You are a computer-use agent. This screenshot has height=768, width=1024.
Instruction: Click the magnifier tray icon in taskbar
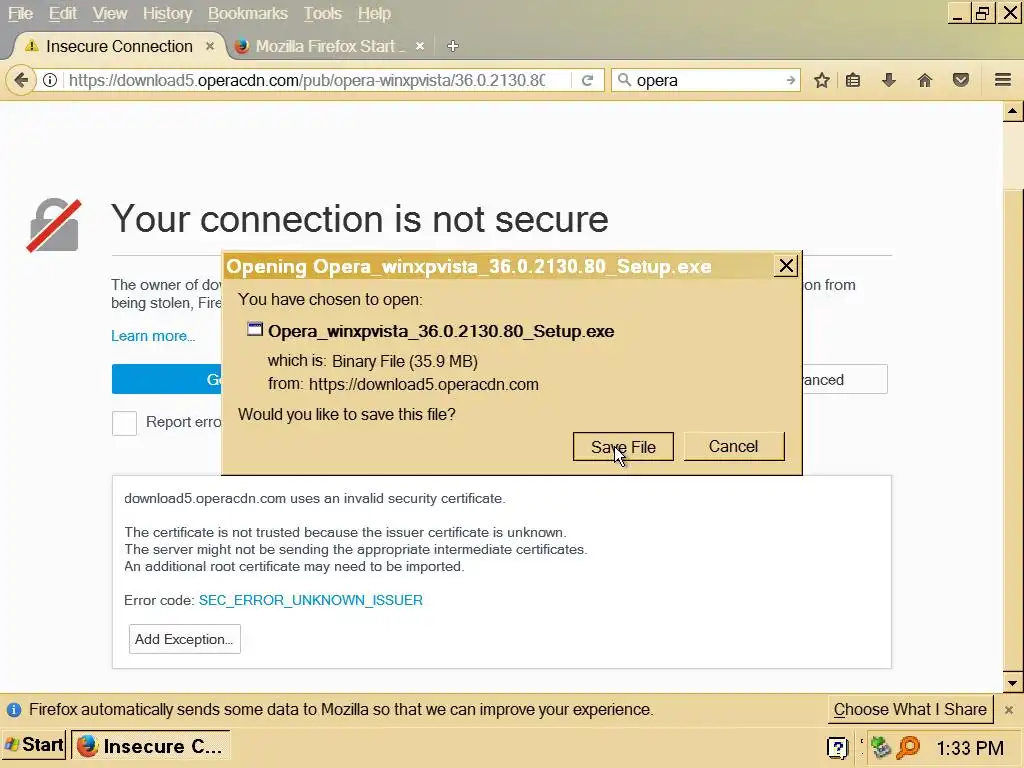(x=908, y=746)
